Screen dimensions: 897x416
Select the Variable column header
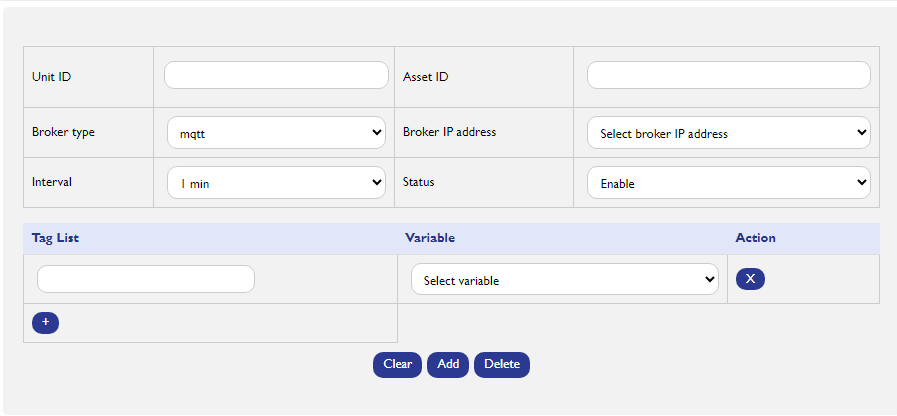[430, 238]
